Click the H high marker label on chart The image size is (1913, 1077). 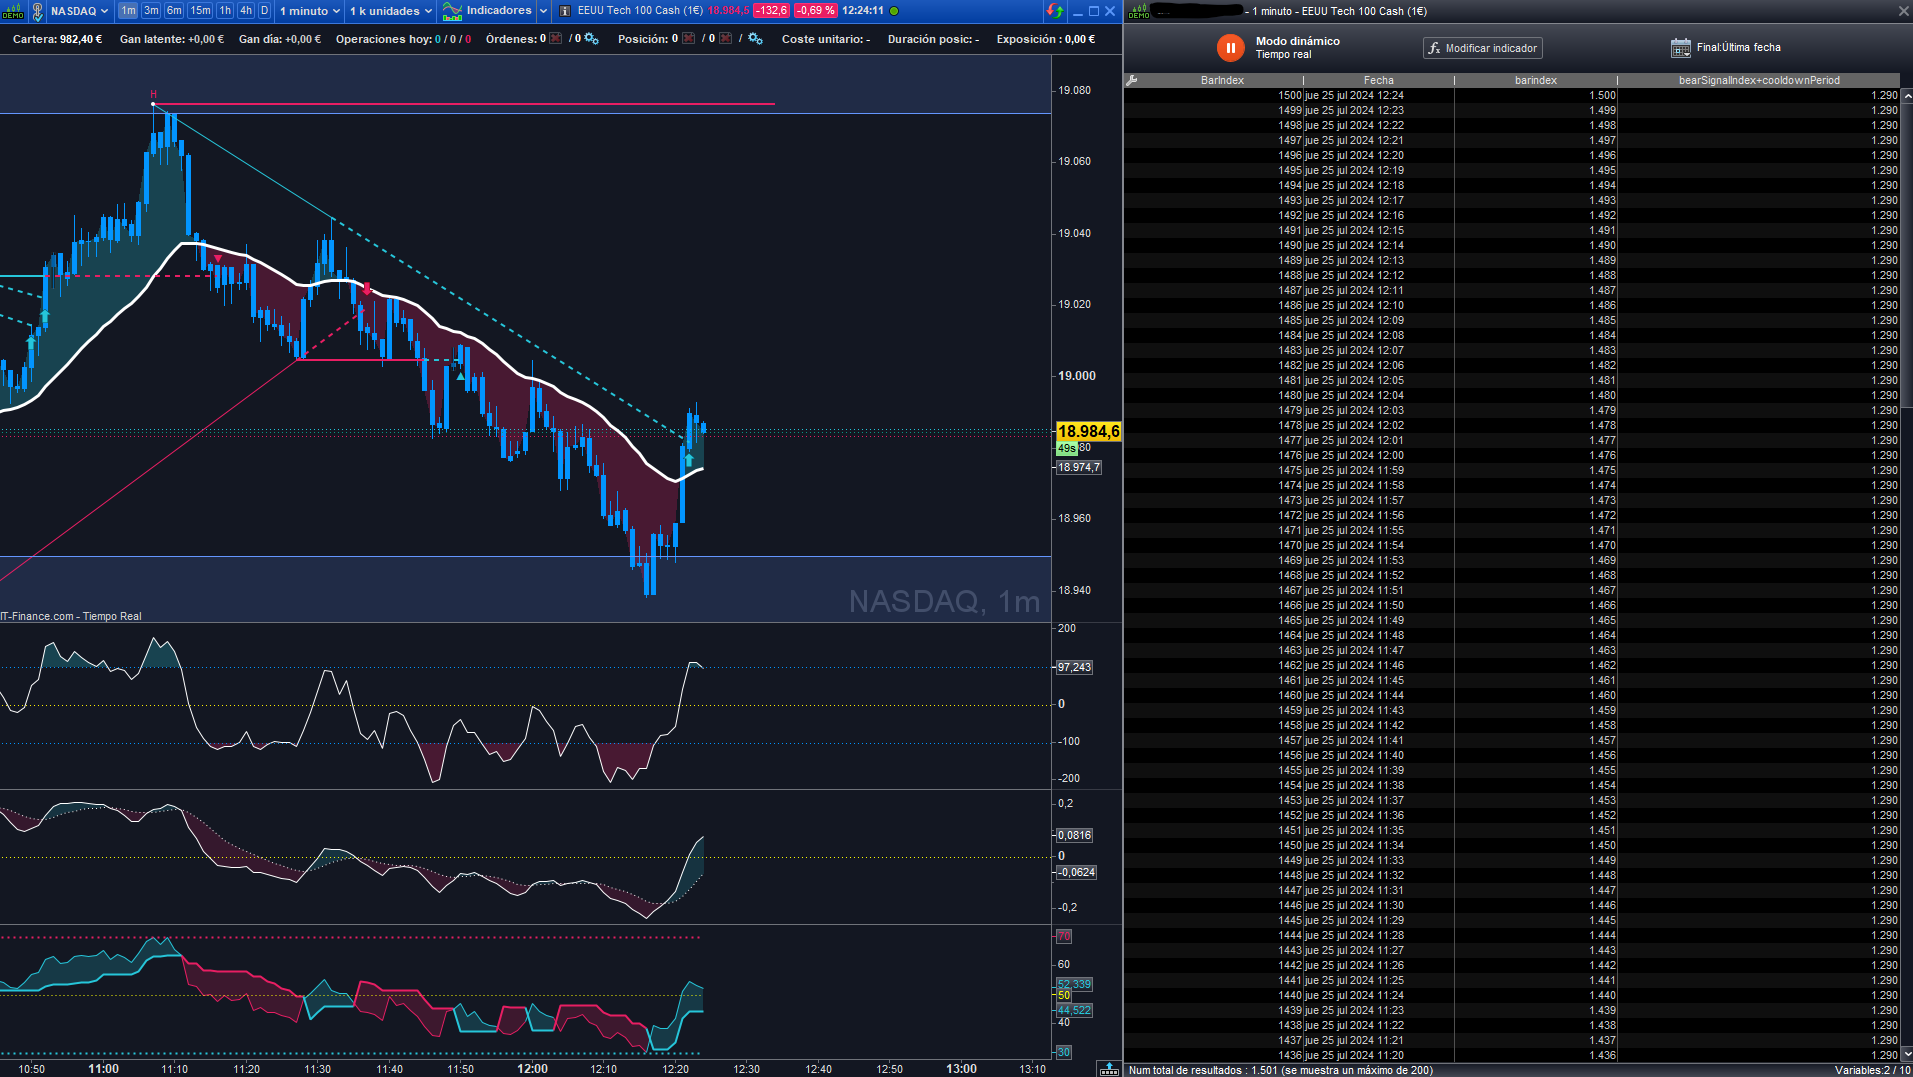(153, 94)
